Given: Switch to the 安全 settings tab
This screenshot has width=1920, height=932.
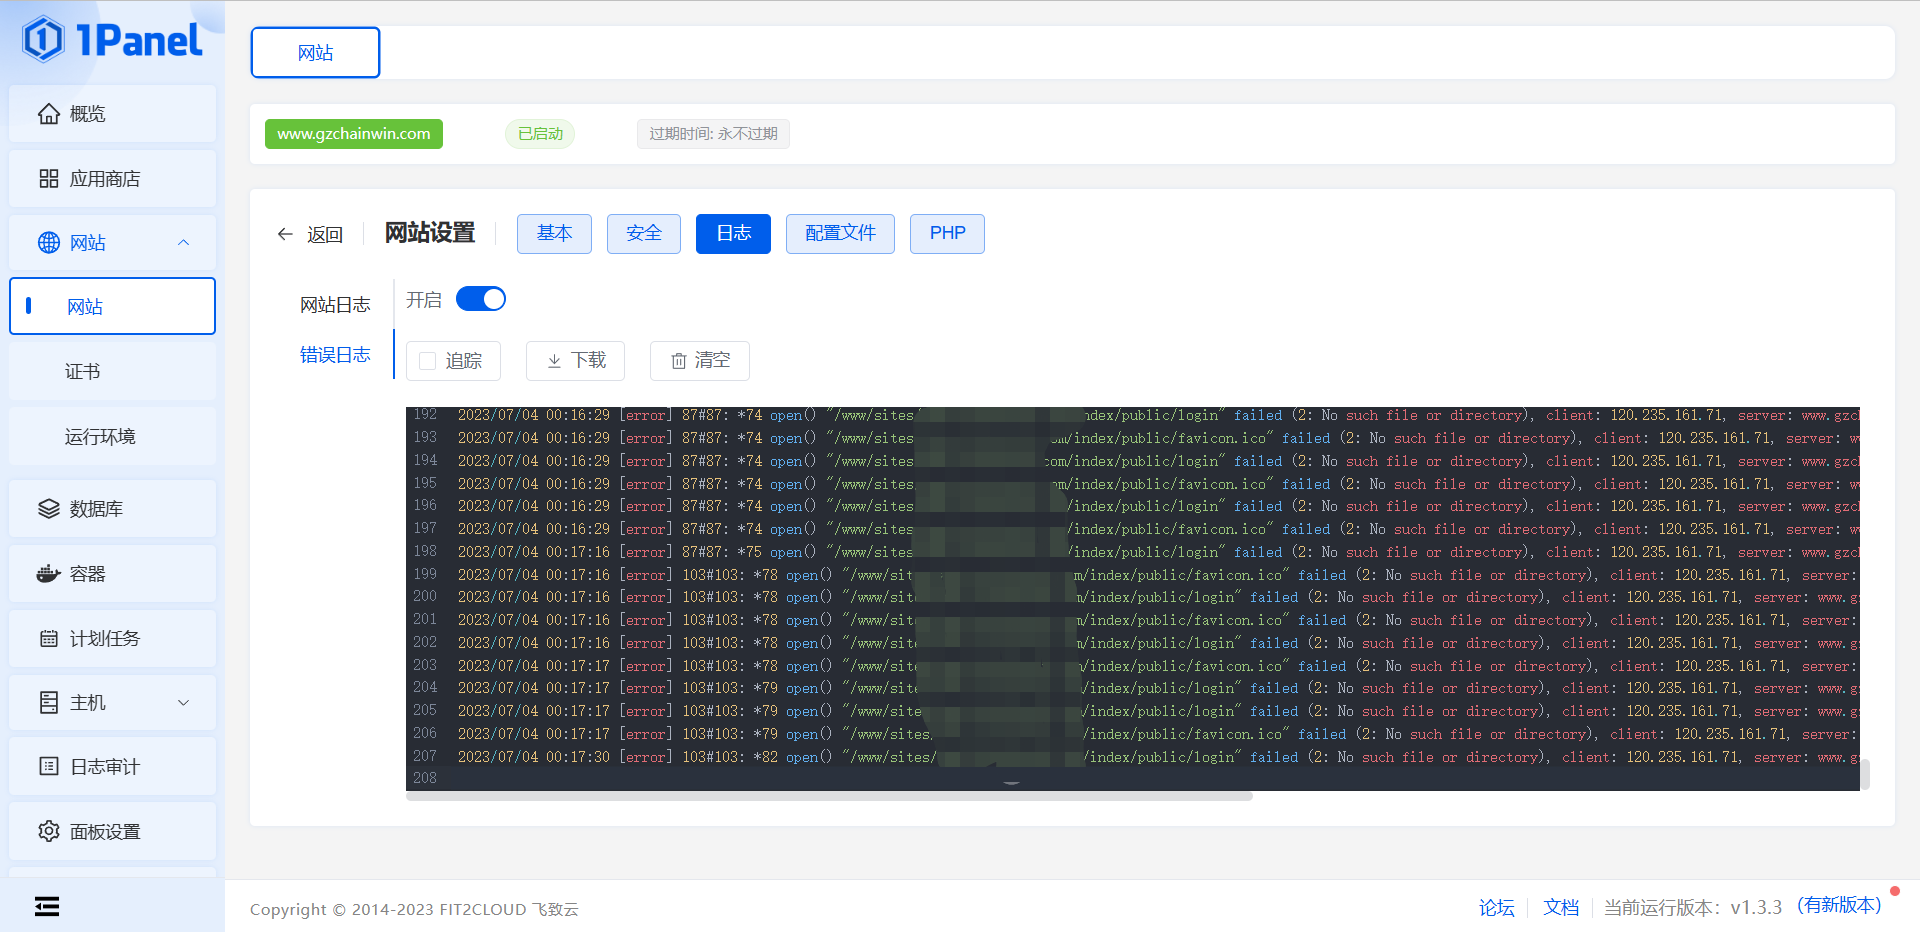Looking at the screenshot, I should [x=644, y=234].
